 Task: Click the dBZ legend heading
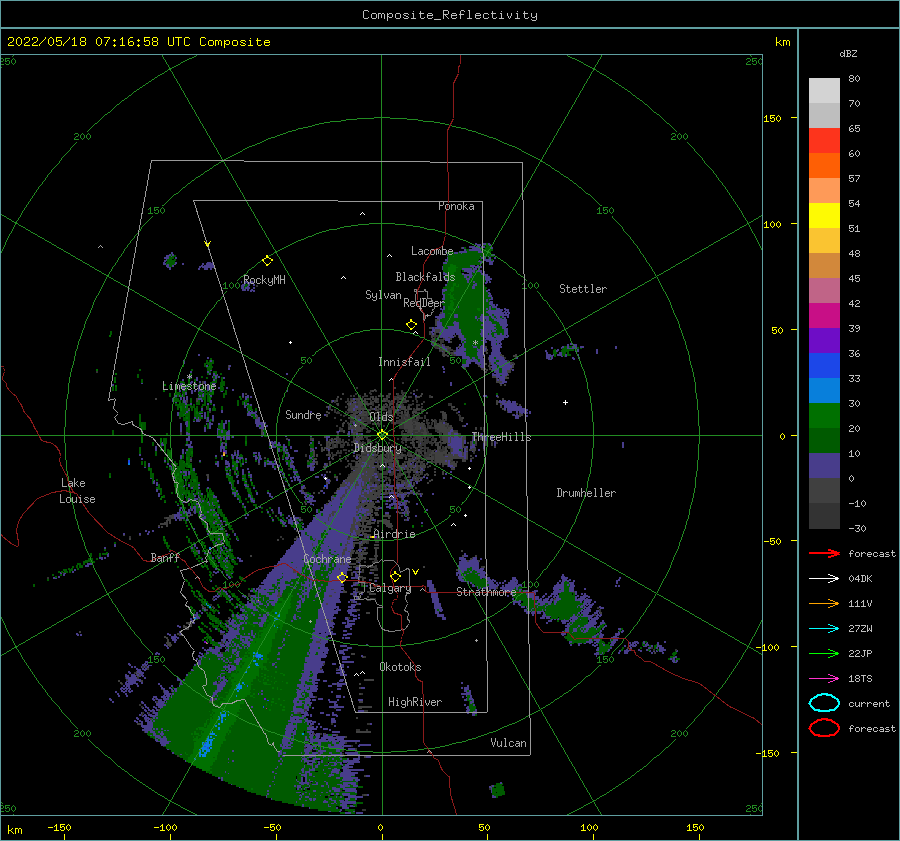(848, 53)
